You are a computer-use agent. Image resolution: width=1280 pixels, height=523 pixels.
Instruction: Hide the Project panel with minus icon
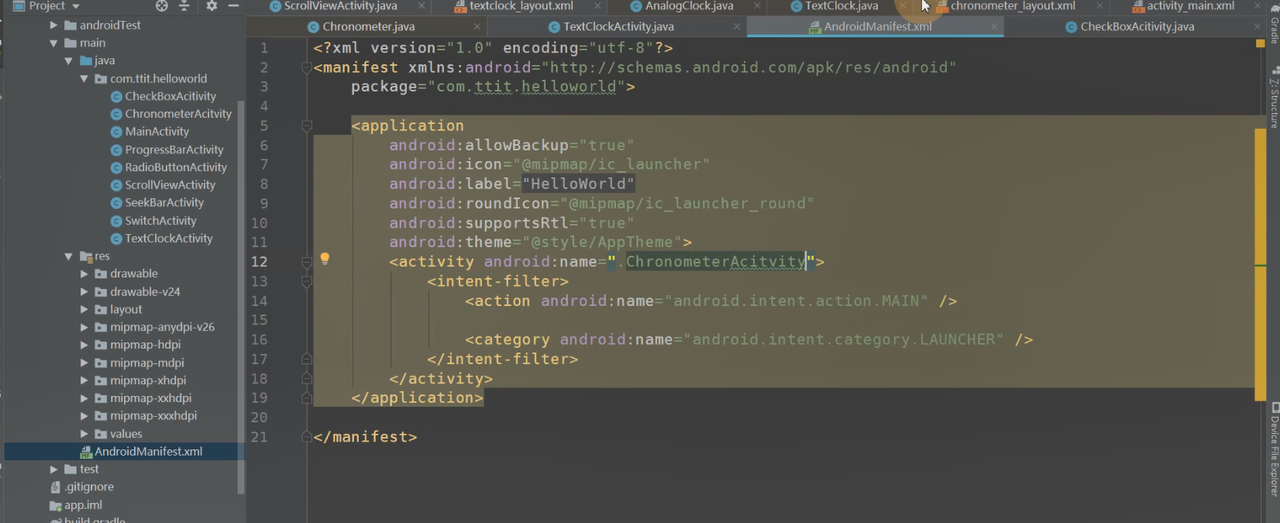(x=233, y=6)
